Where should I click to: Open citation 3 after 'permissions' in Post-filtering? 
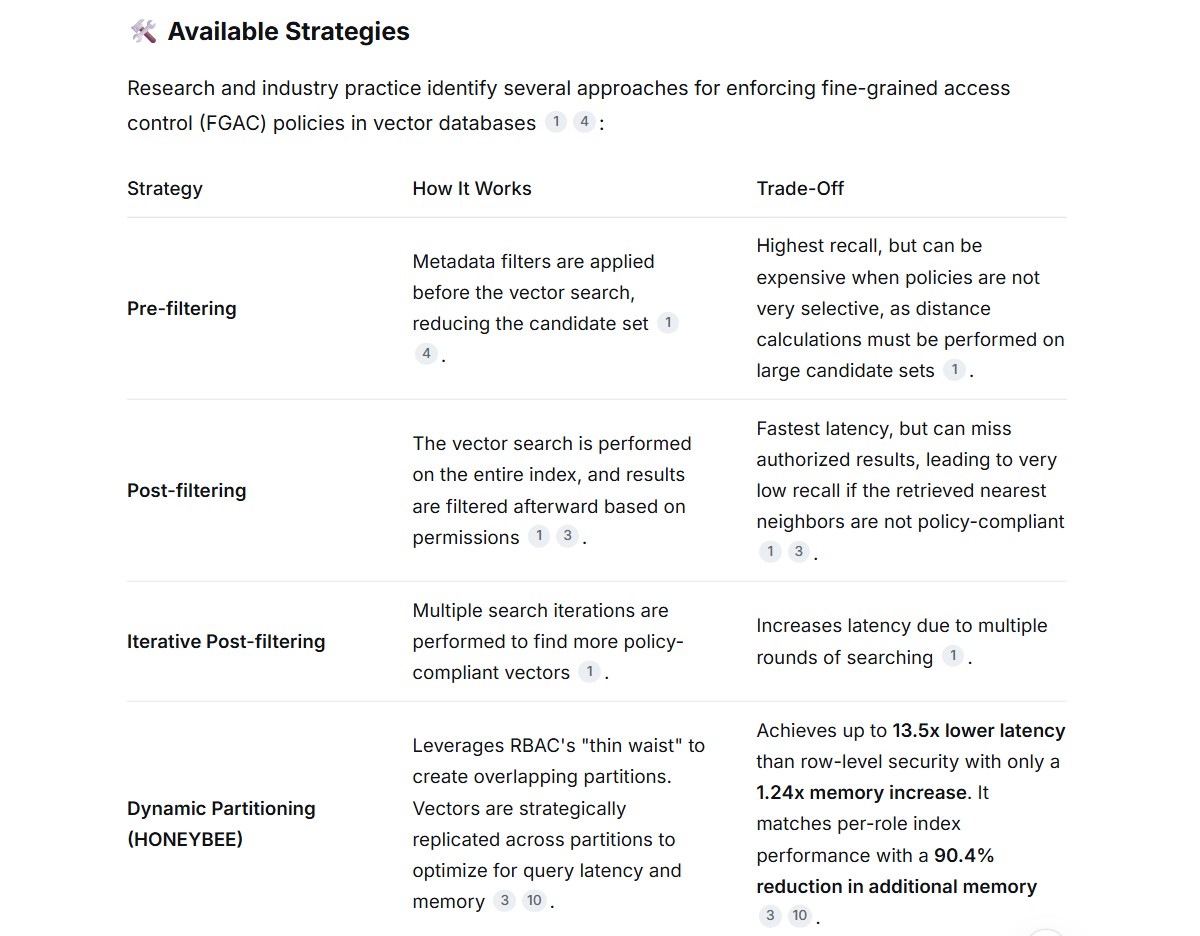coord(567,536)
